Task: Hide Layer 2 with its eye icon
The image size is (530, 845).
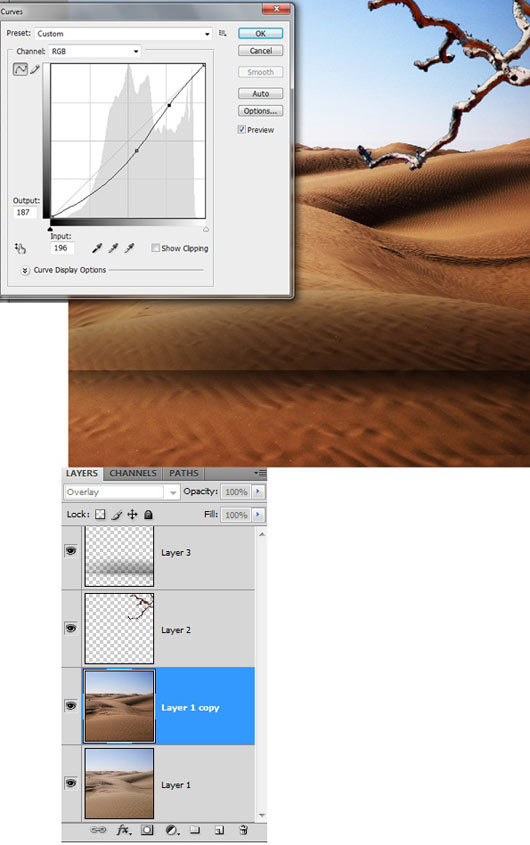Action: (x=71, y=628)
